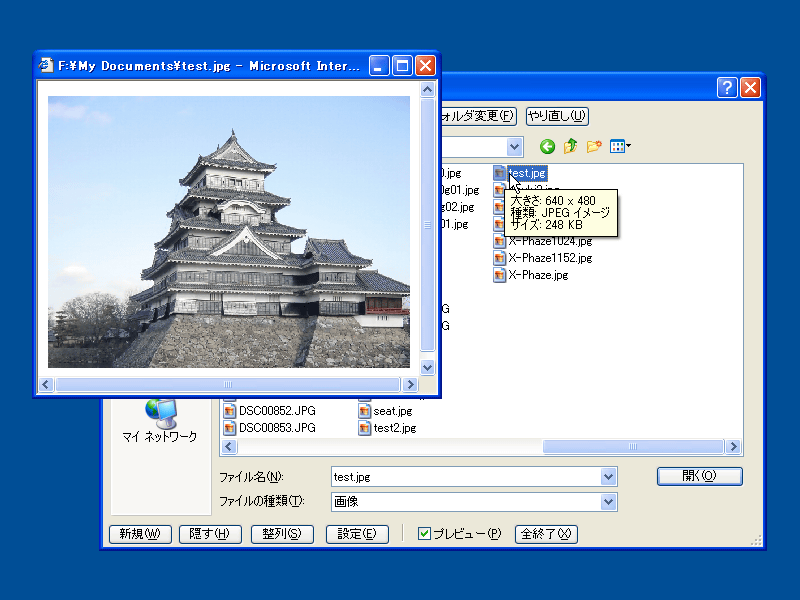Select the DSC00853.JPG file icon

click(x=230, y=428)
